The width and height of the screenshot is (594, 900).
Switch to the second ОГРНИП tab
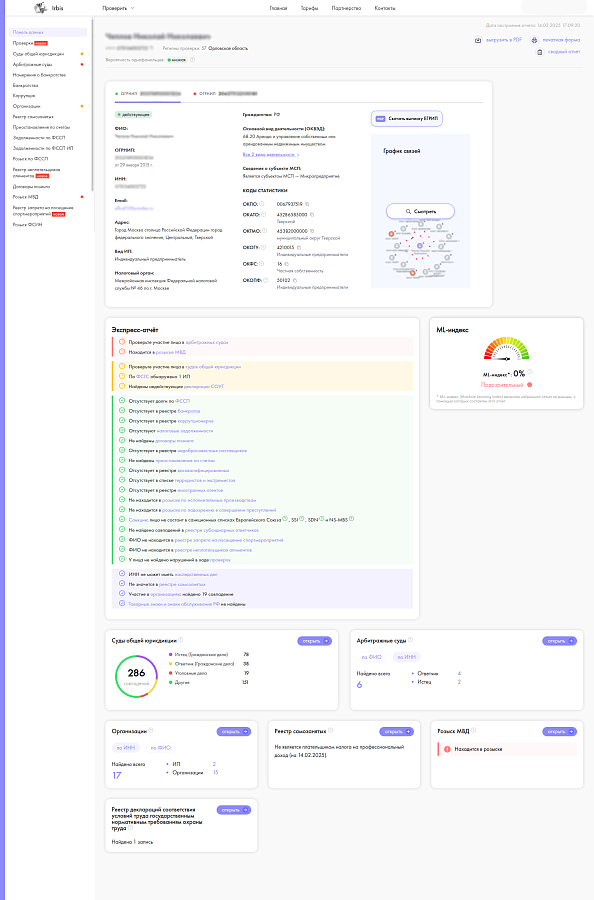(226, 93)
